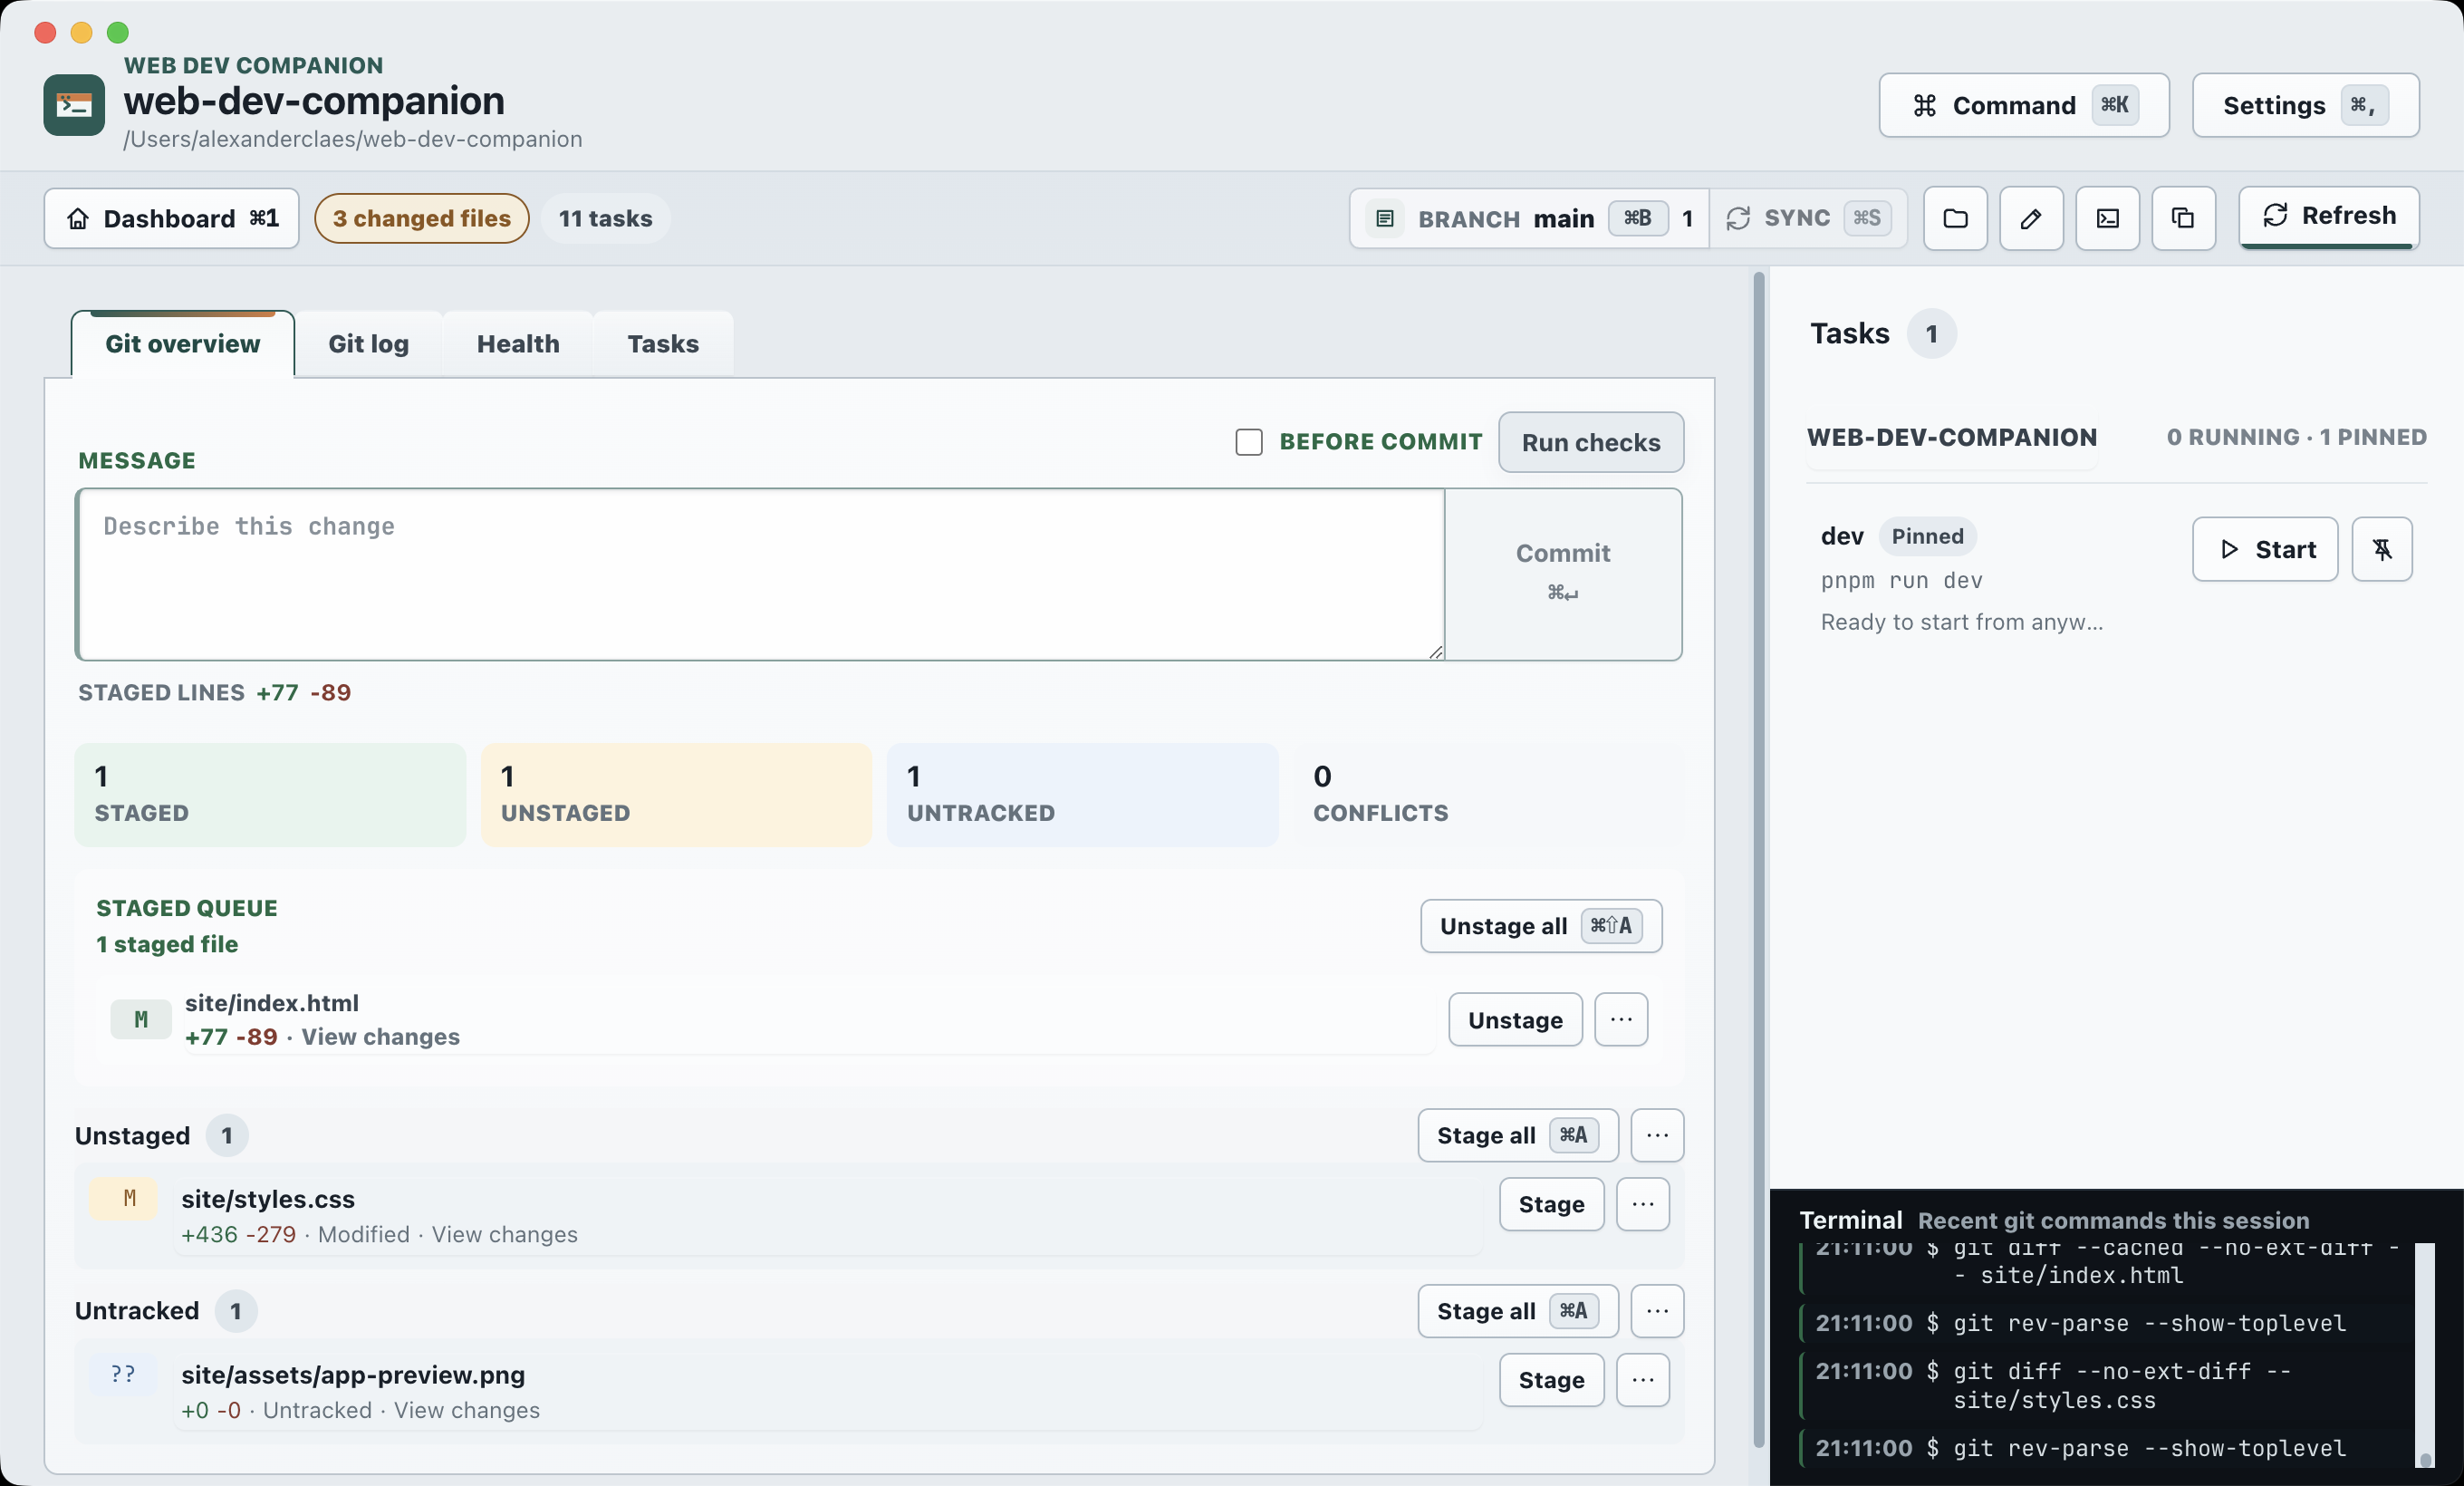Open more options for site/styles.css row
Screen dimensions: 2464x1486
coord(1643,1204)
